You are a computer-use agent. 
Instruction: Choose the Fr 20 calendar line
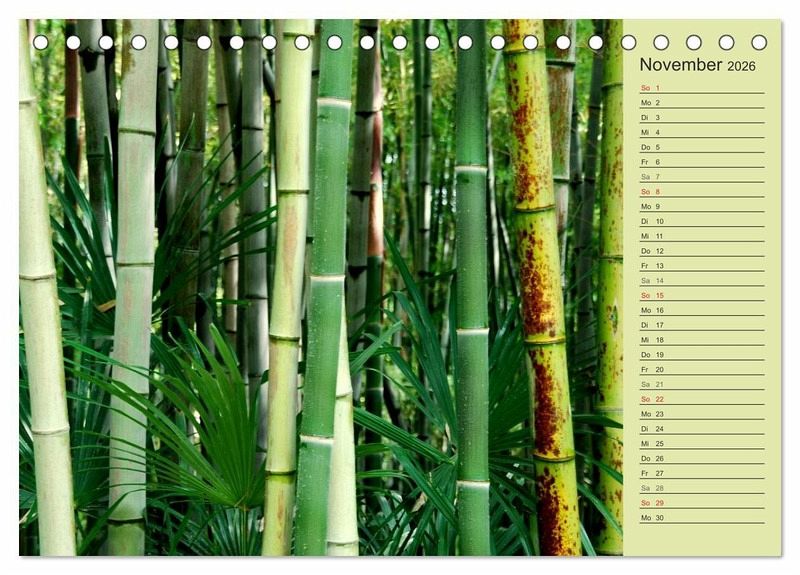(x=700, y=369)
